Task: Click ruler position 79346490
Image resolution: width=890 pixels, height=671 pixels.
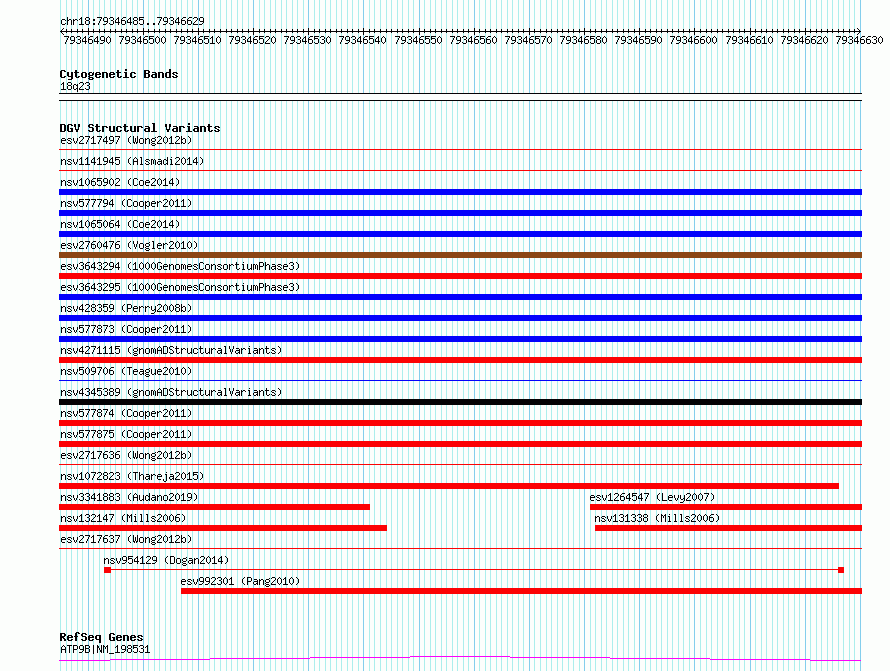Action: click(87, 40)
